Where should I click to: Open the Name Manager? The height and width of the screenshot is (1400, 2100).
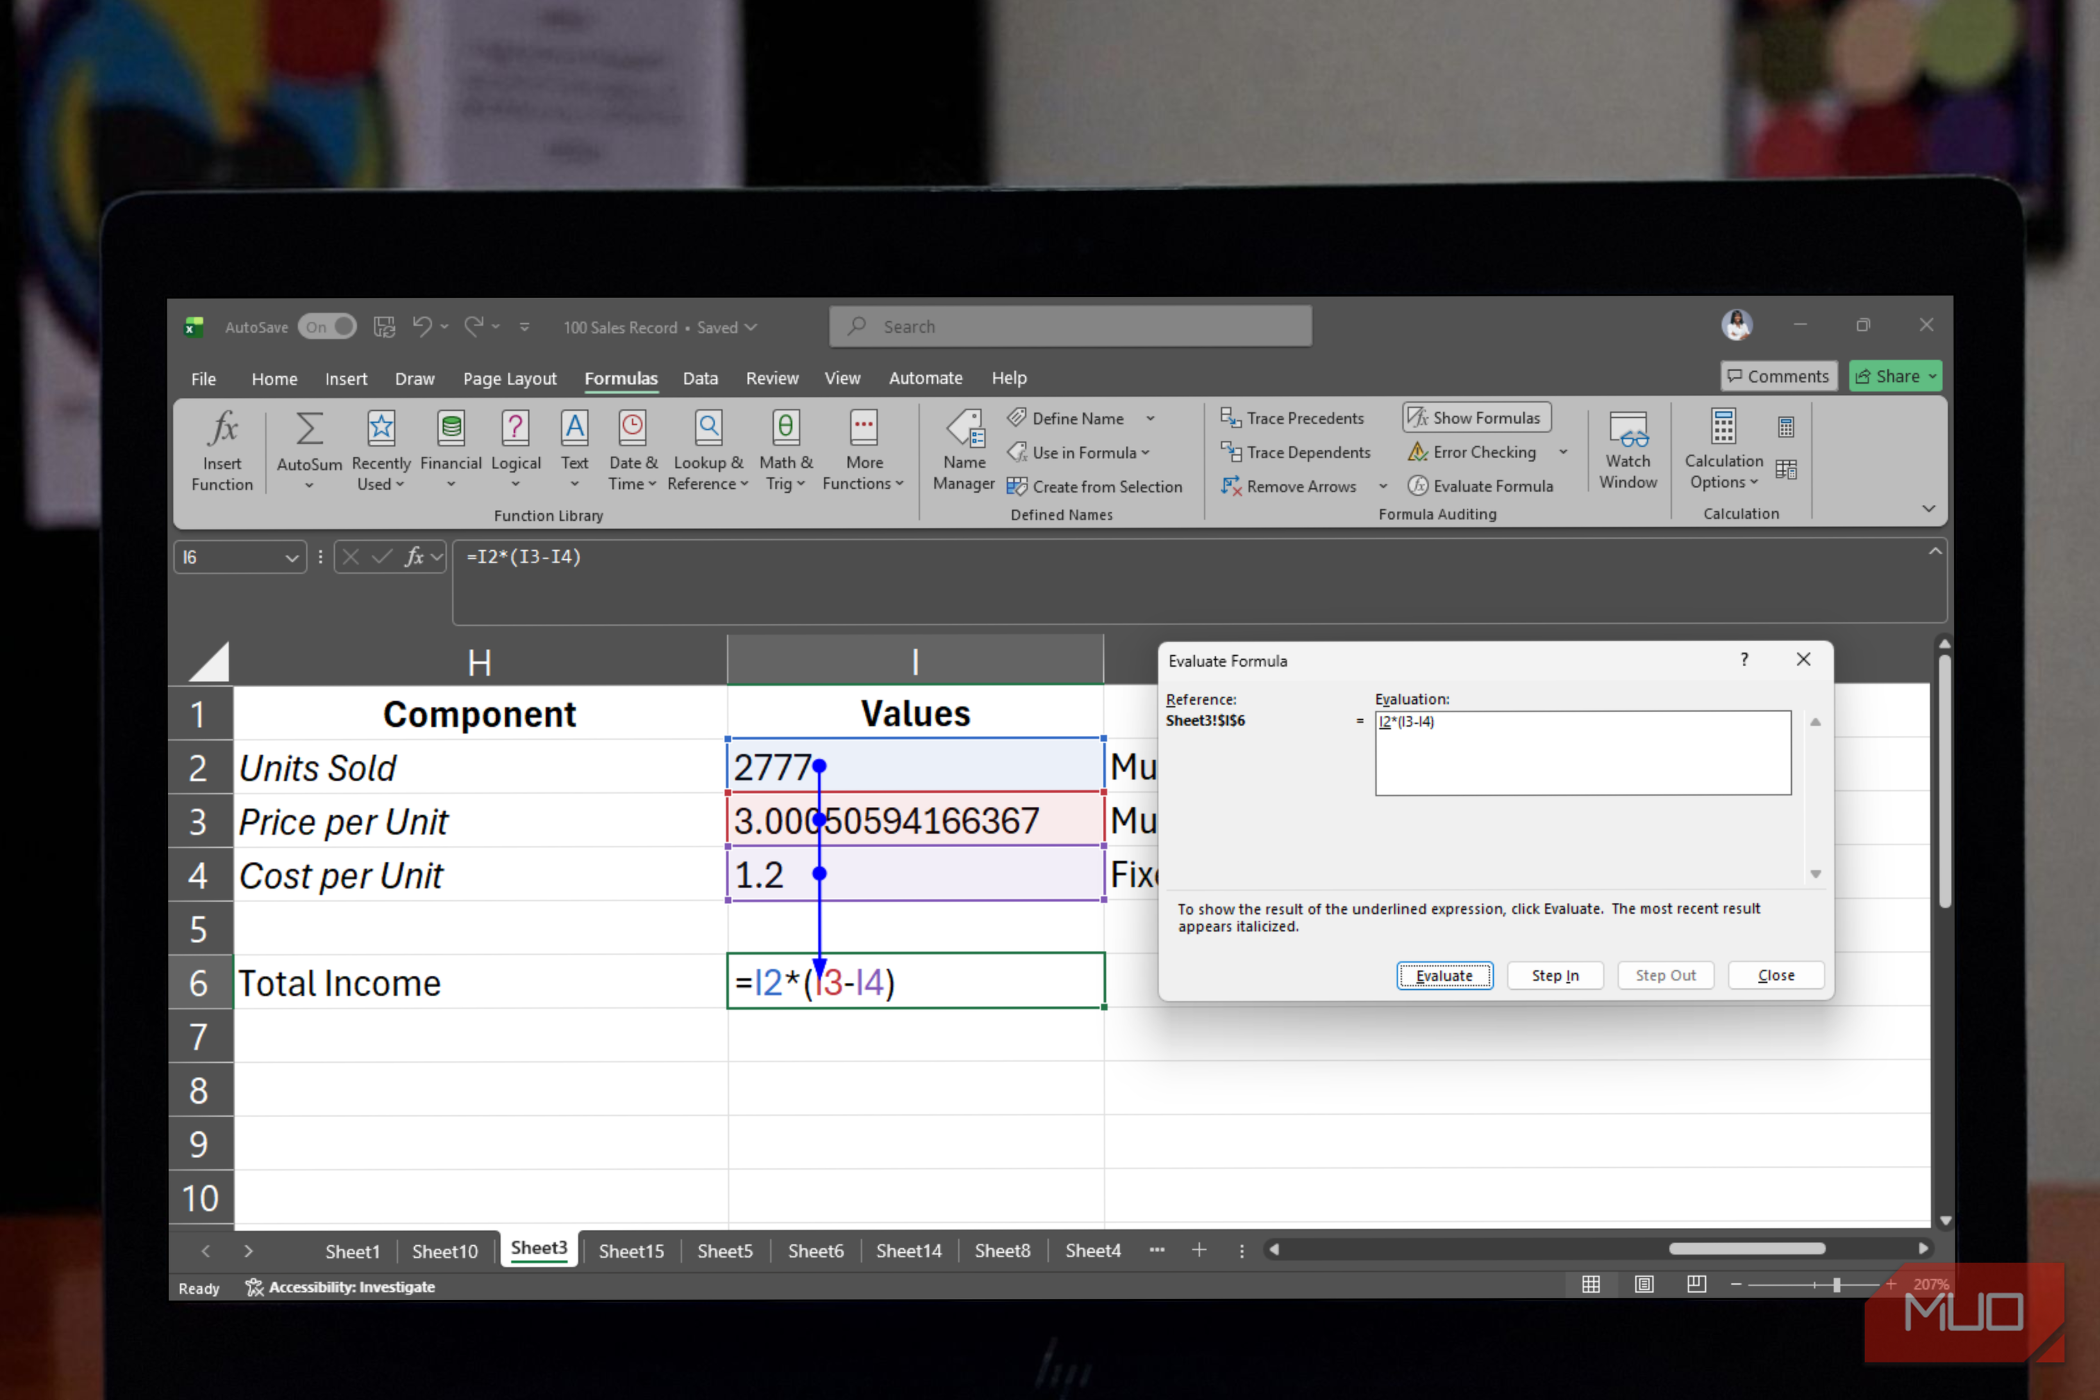(964, 452)
